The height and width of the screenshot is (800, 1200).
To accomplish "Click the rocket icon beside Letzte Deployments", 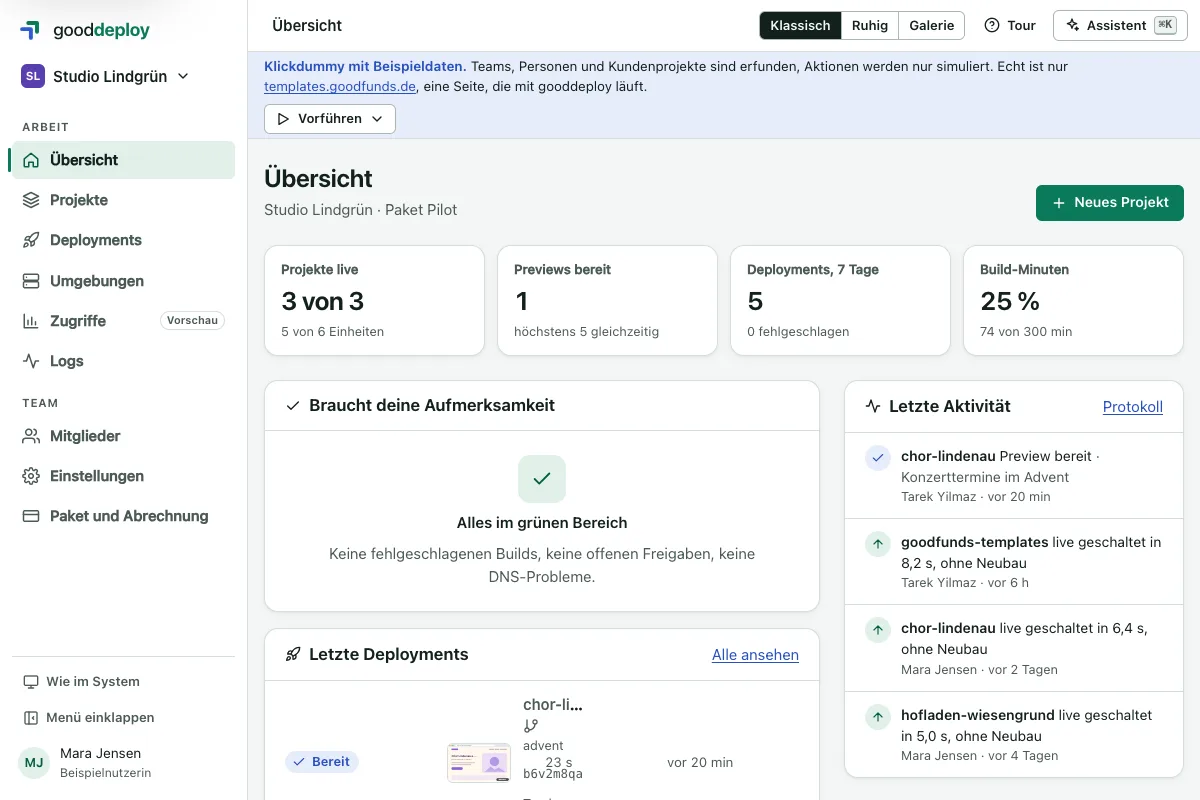I will tap(293, 655).
